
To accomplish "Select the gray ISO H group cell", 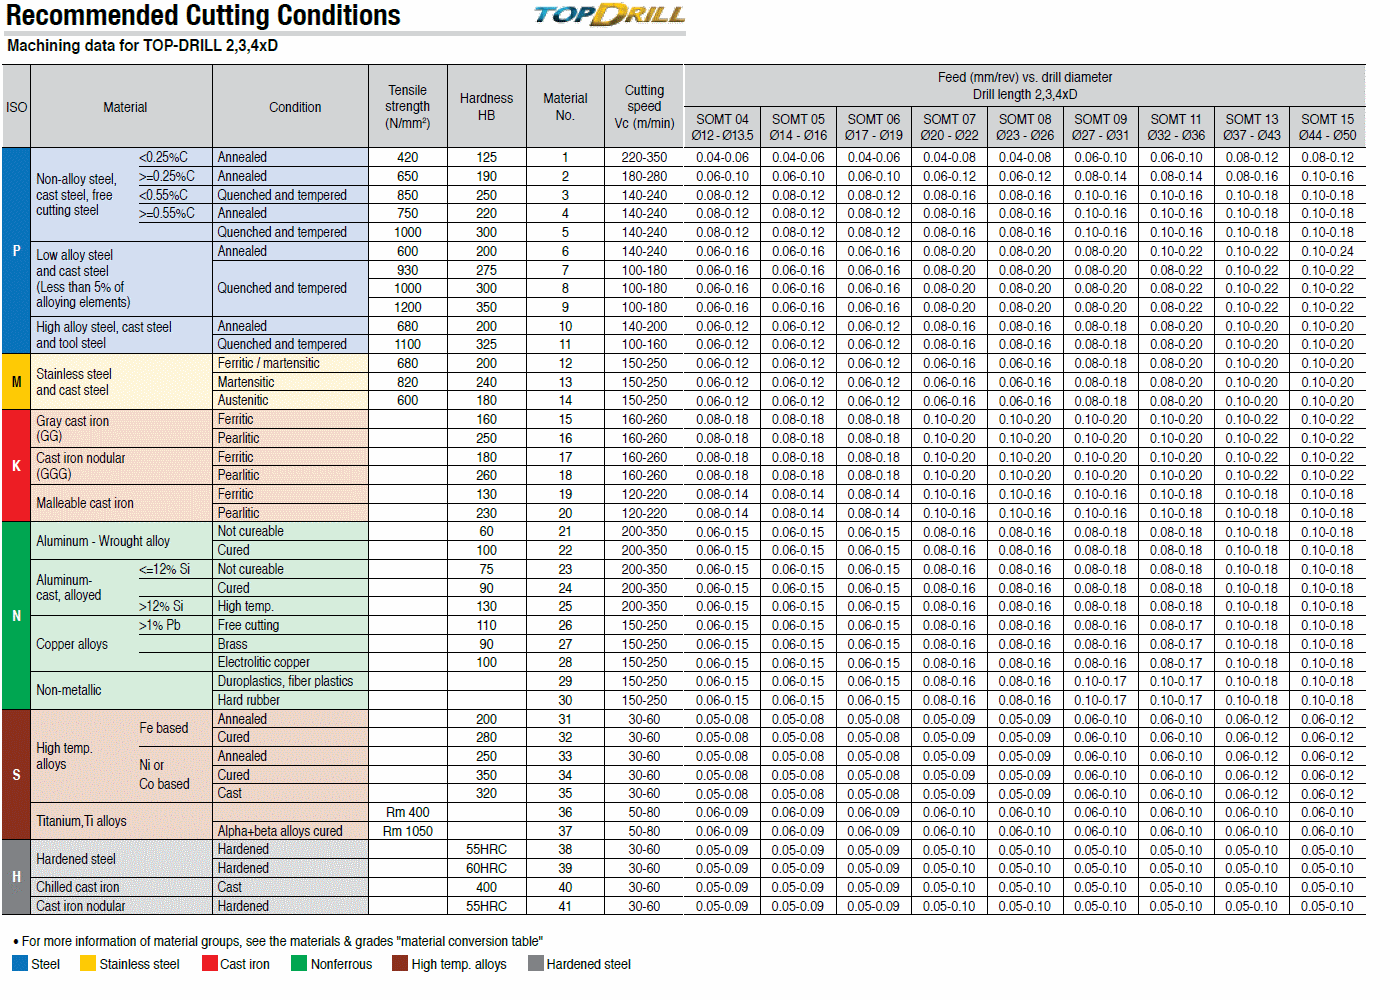I will point(16,877).
